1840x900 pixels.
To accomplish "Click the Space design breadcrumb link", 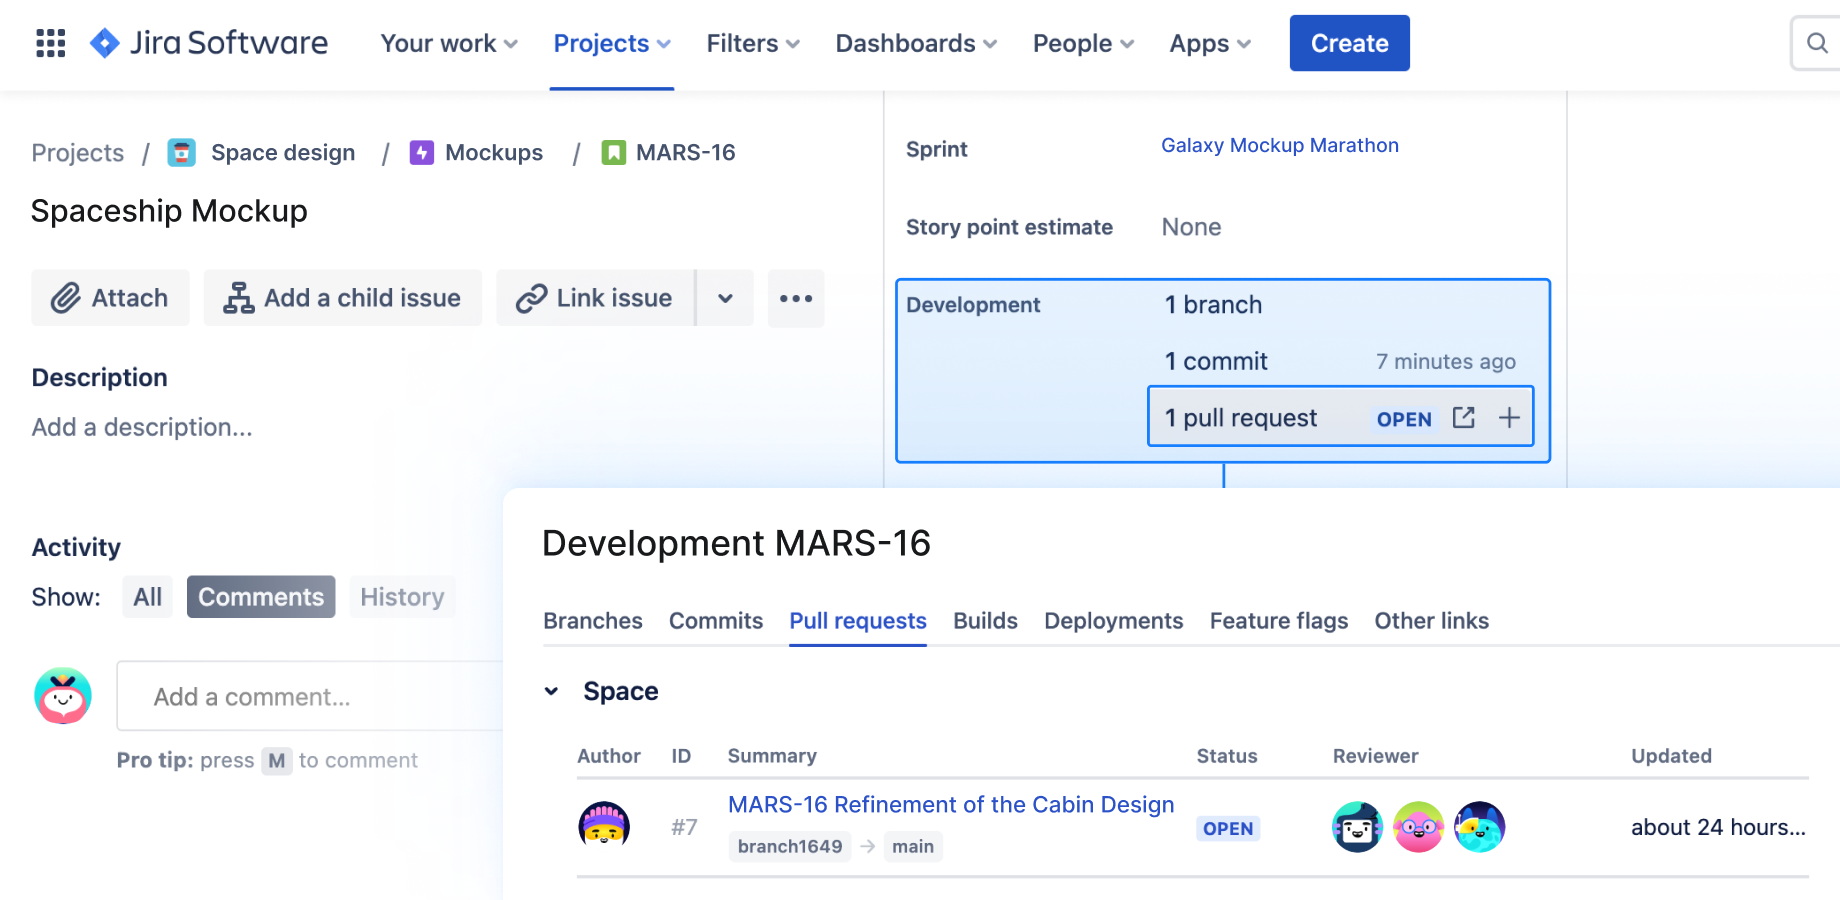I will [x=283, y=153].
